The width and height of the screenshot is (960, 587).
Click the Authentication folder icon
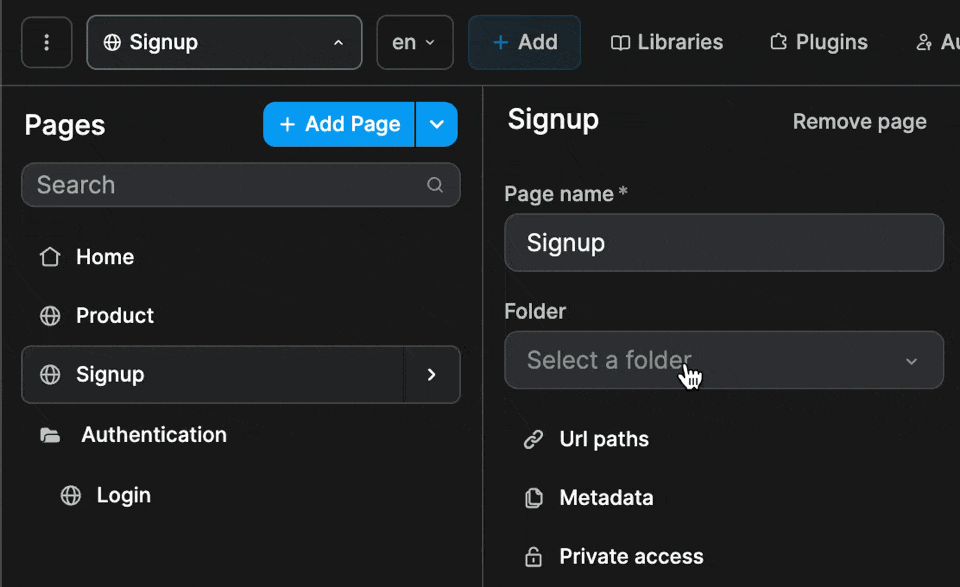tap(50, 434)
